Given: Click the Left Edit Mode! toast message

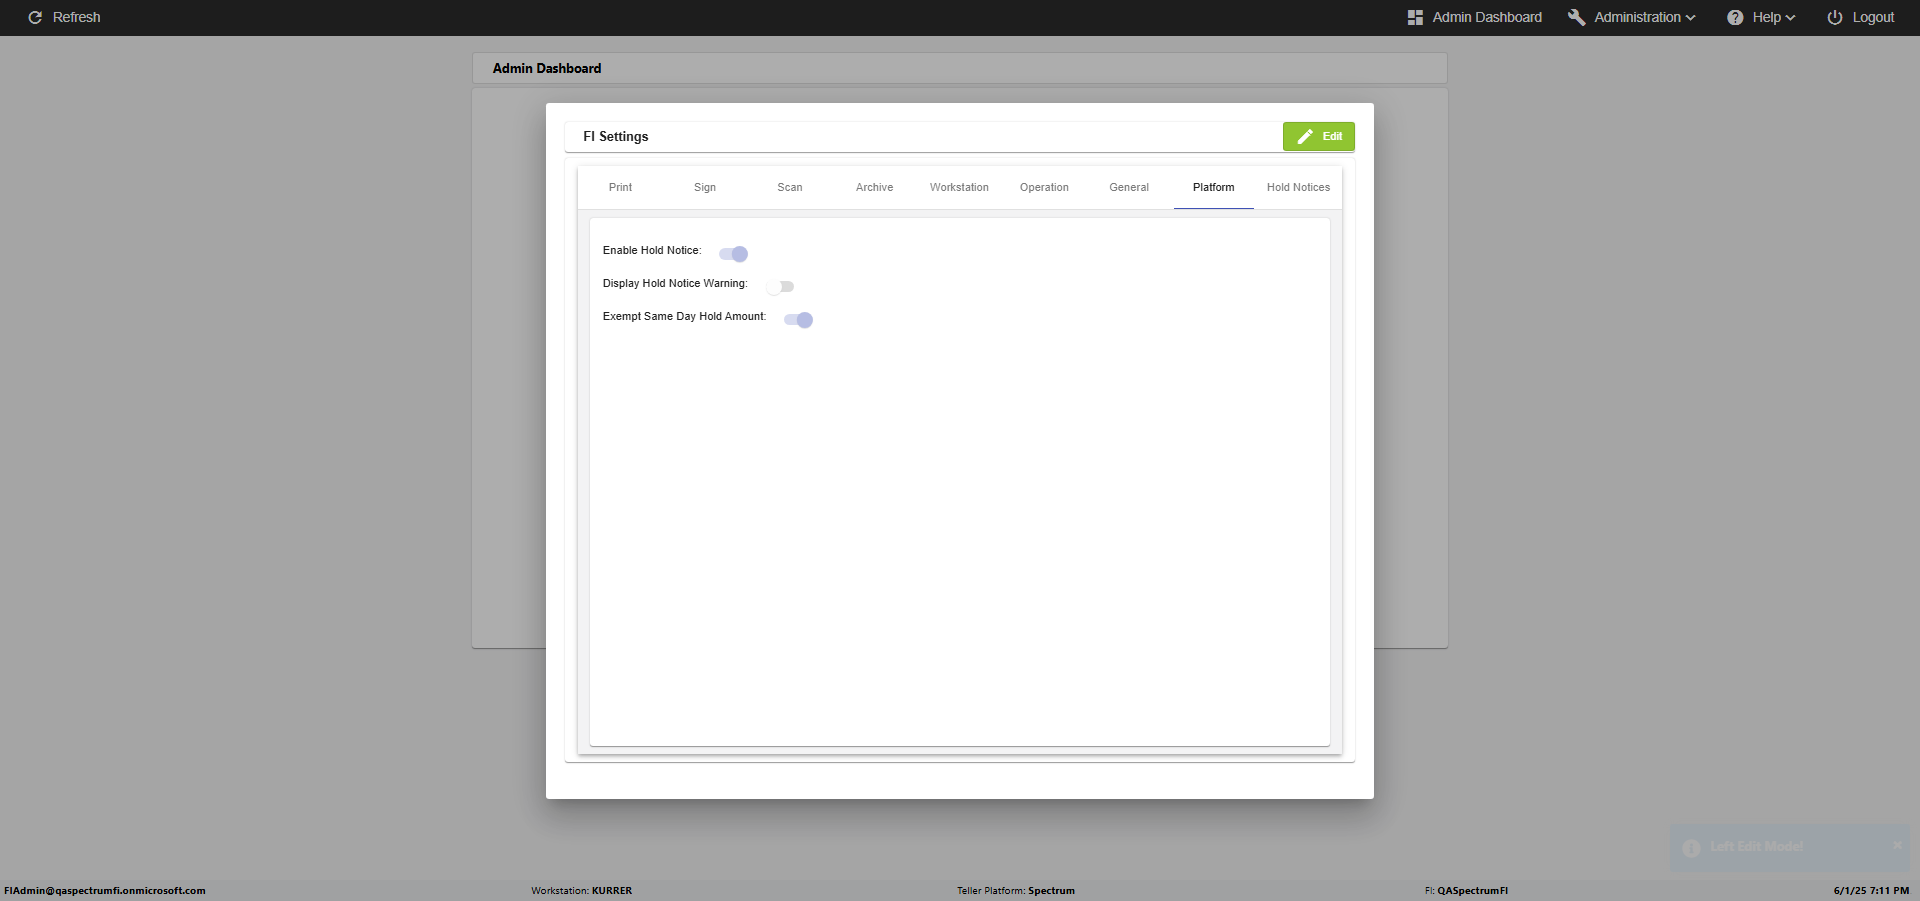Looking at the screenshot, I should 1757,847.
